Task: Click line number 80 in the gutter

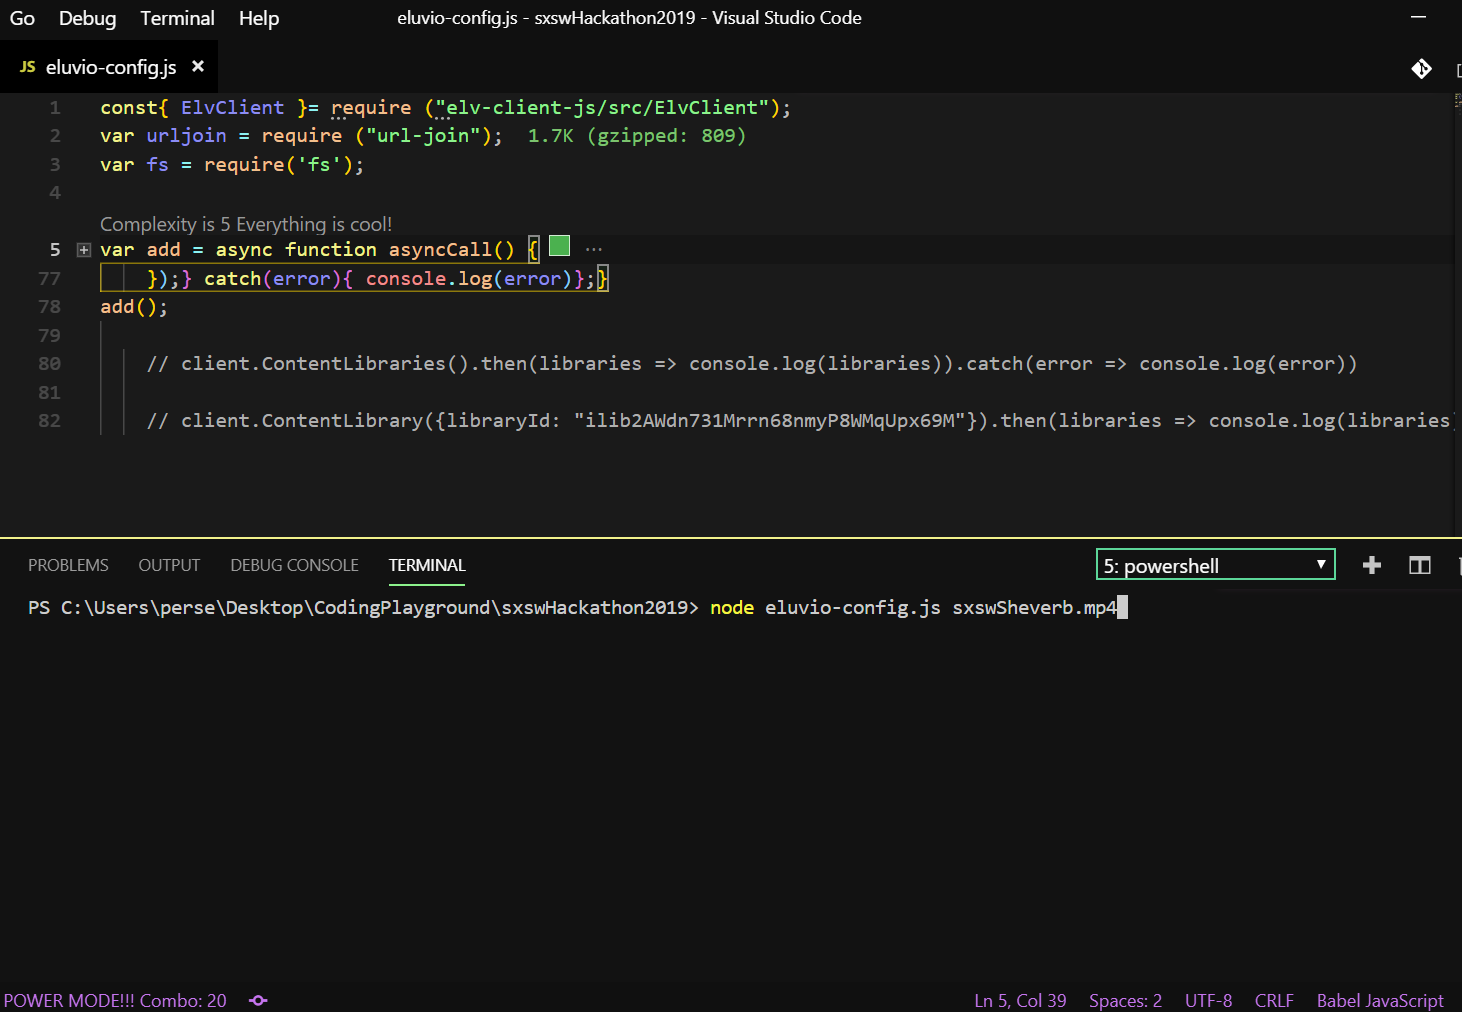Action: 49,364
